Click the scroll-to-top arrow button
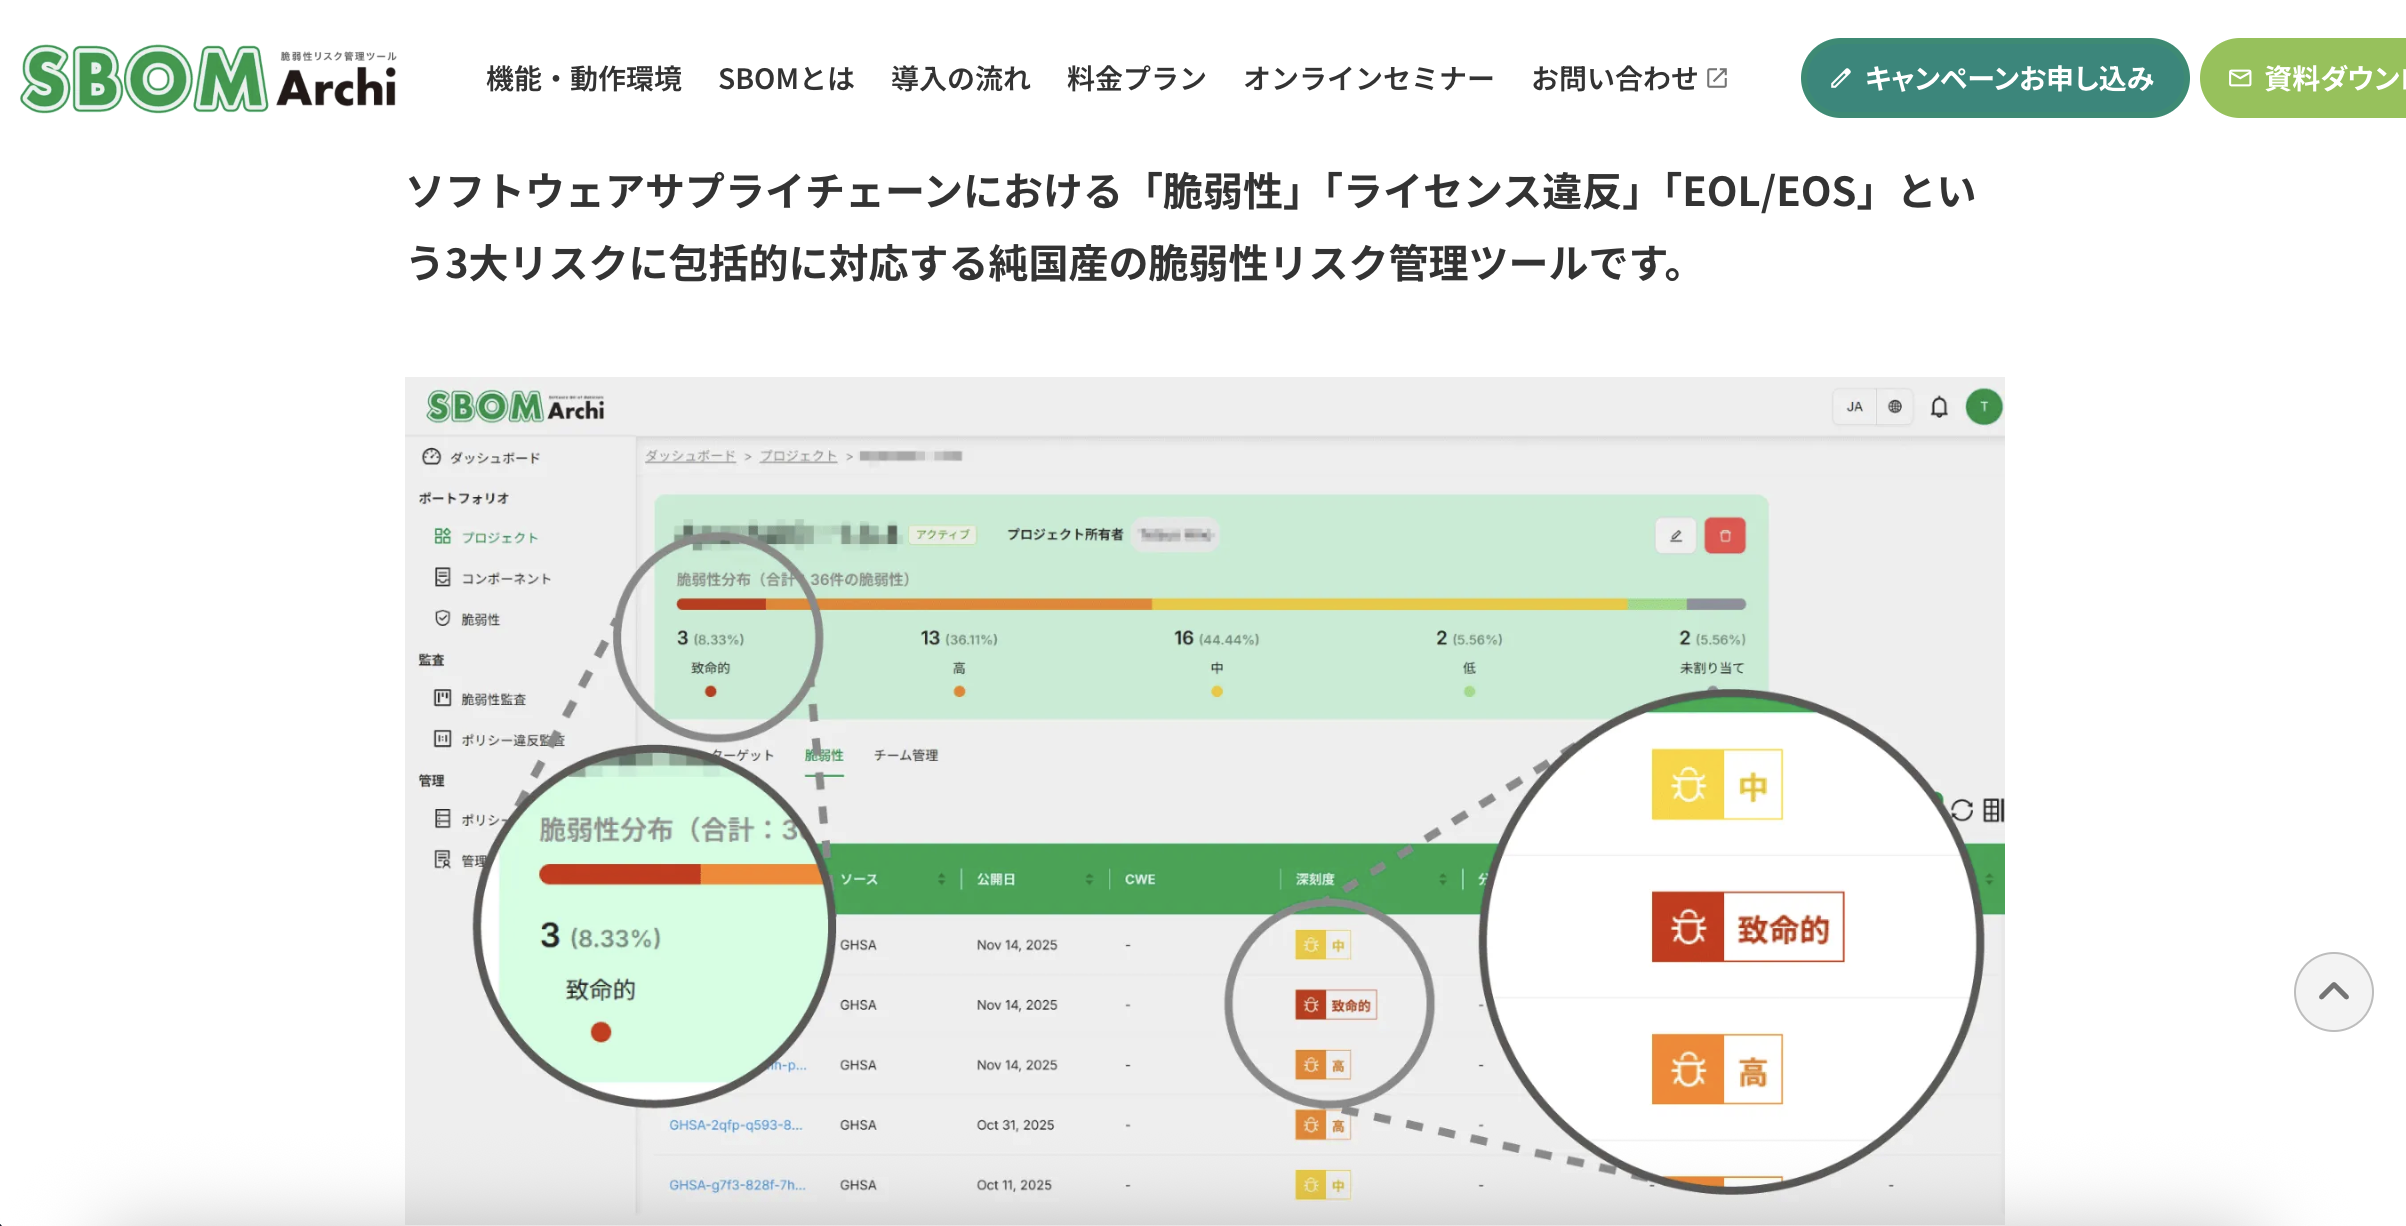The image size is (2406, 1226). pyautogui.click(x=2334, y=992)
